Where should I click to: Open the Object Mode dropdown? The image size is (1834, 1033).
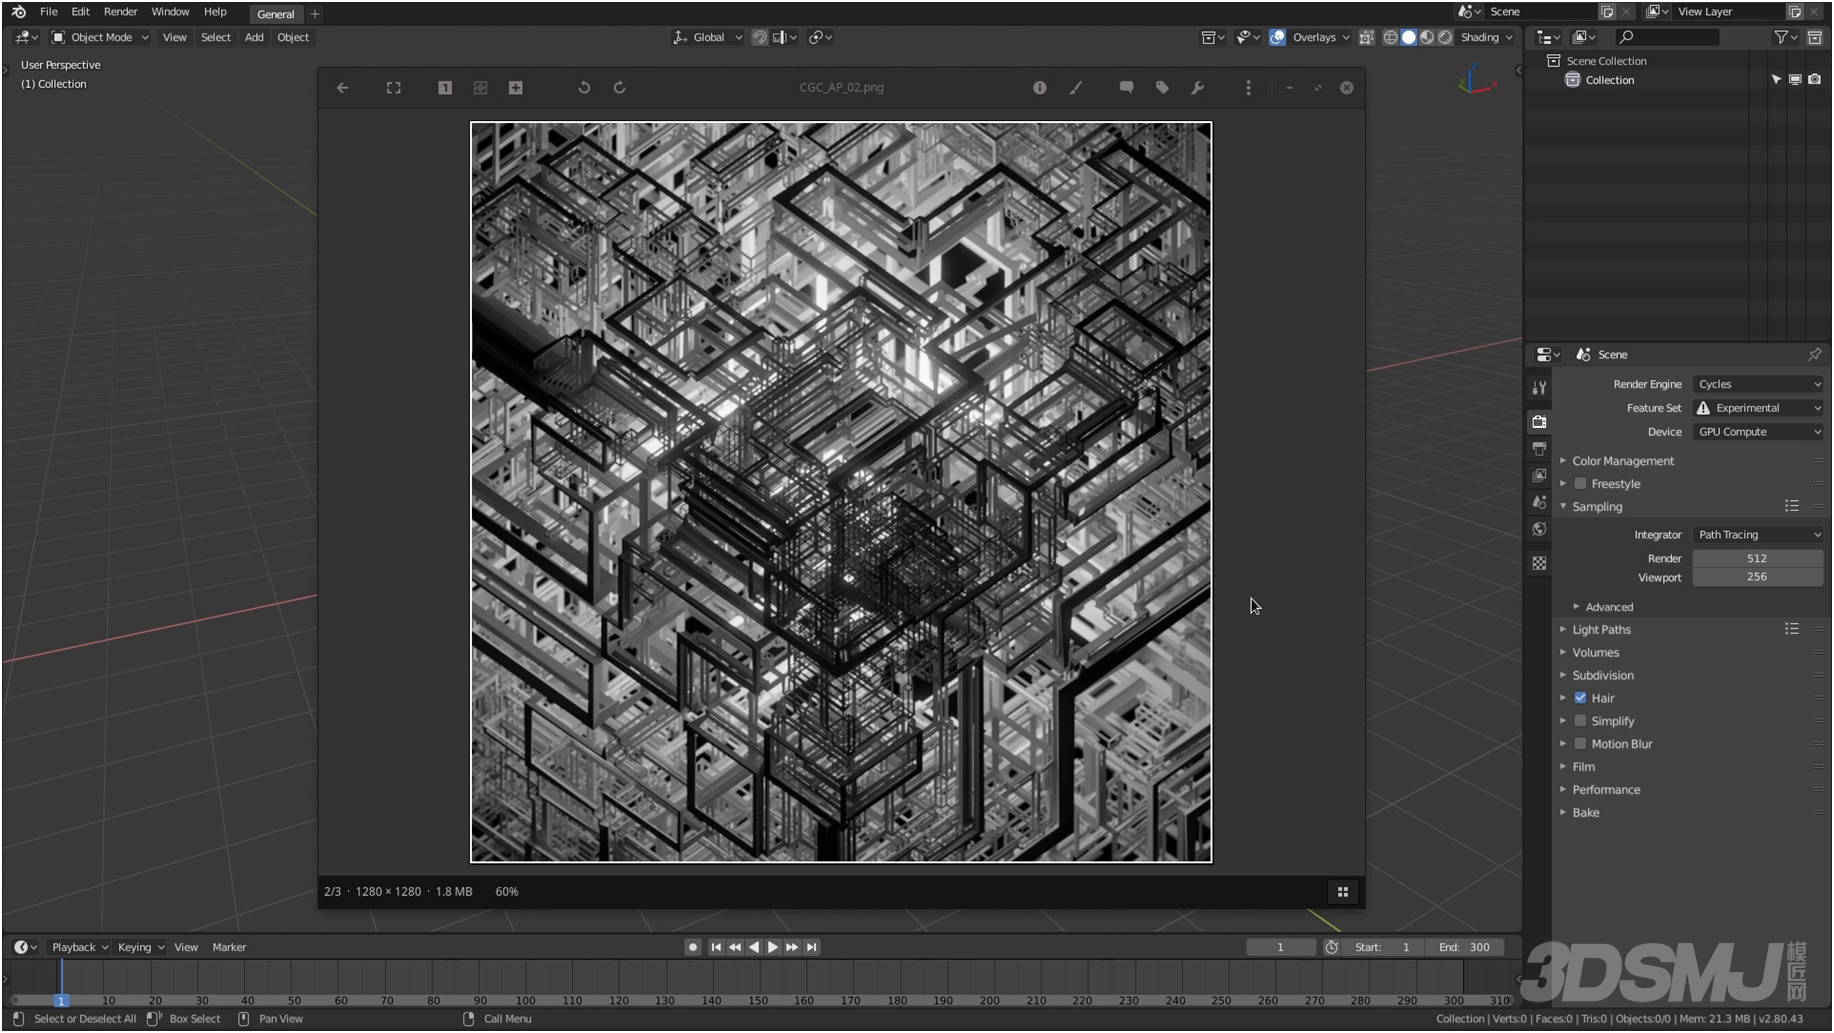click(100, 38)
